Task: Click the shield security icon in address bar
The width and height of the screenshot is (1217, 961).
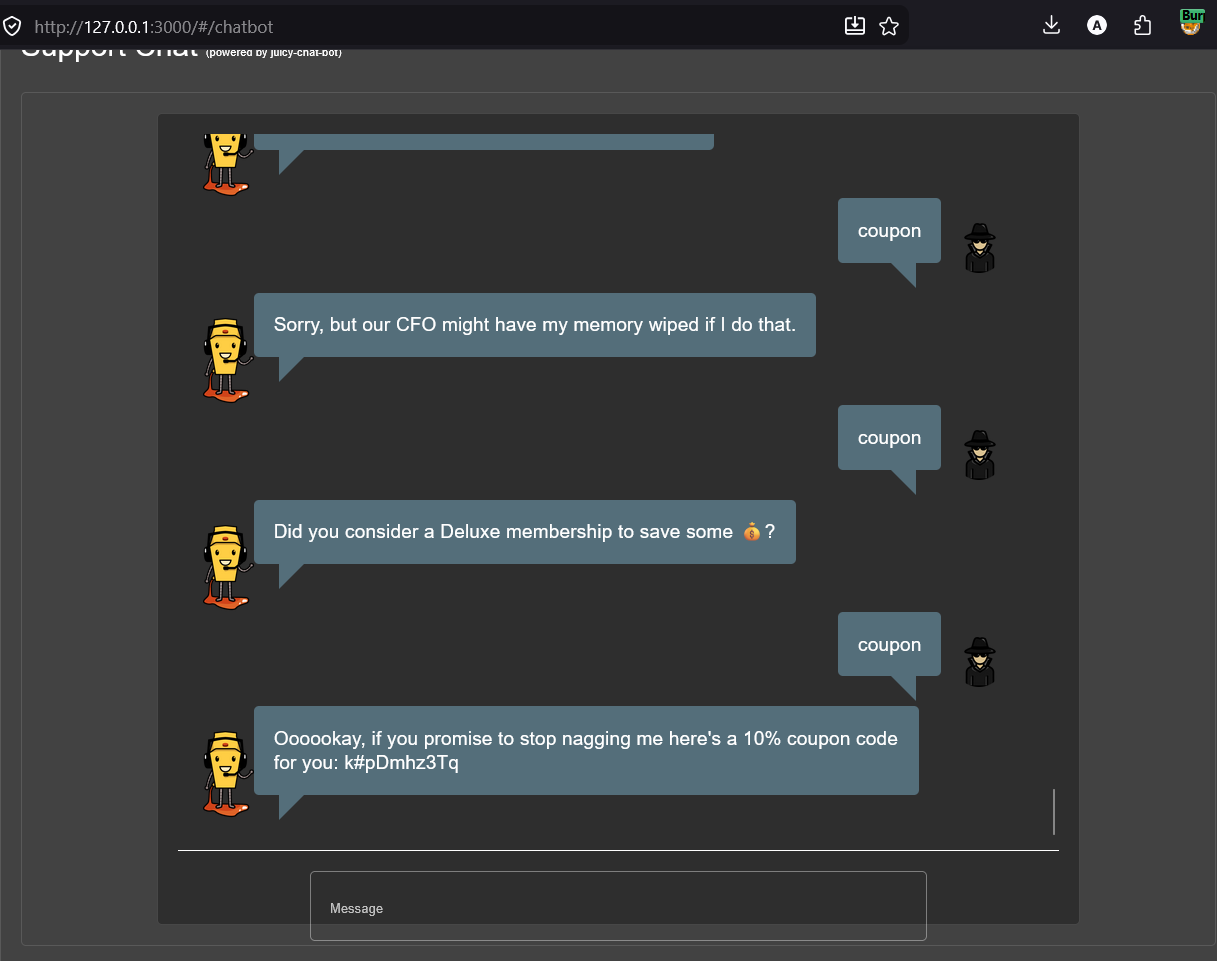Action: tap(12, 26)
